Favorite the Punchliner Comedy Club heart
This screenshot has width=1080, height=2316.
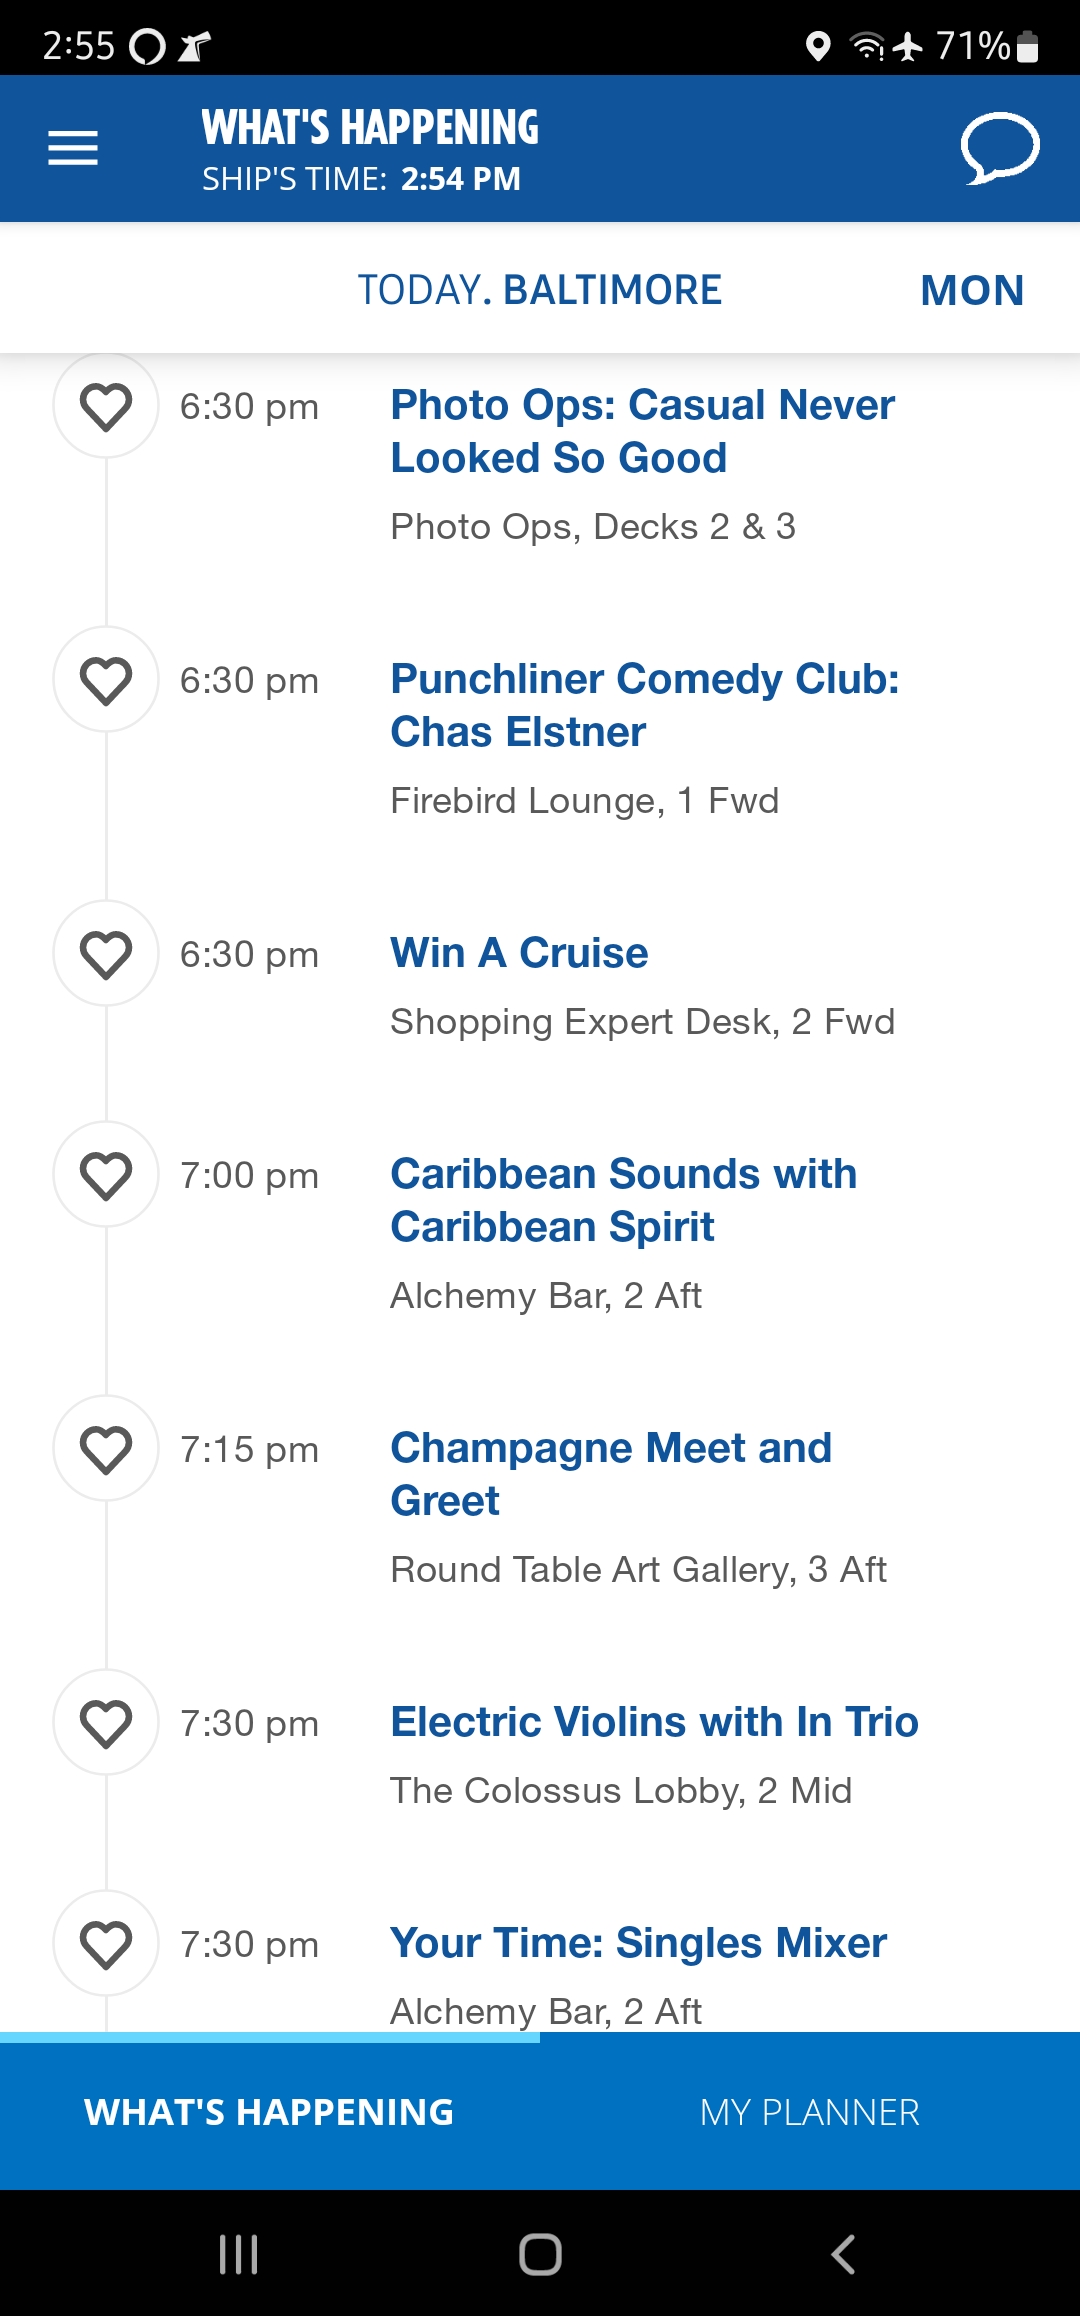click(x=106, y=680)
